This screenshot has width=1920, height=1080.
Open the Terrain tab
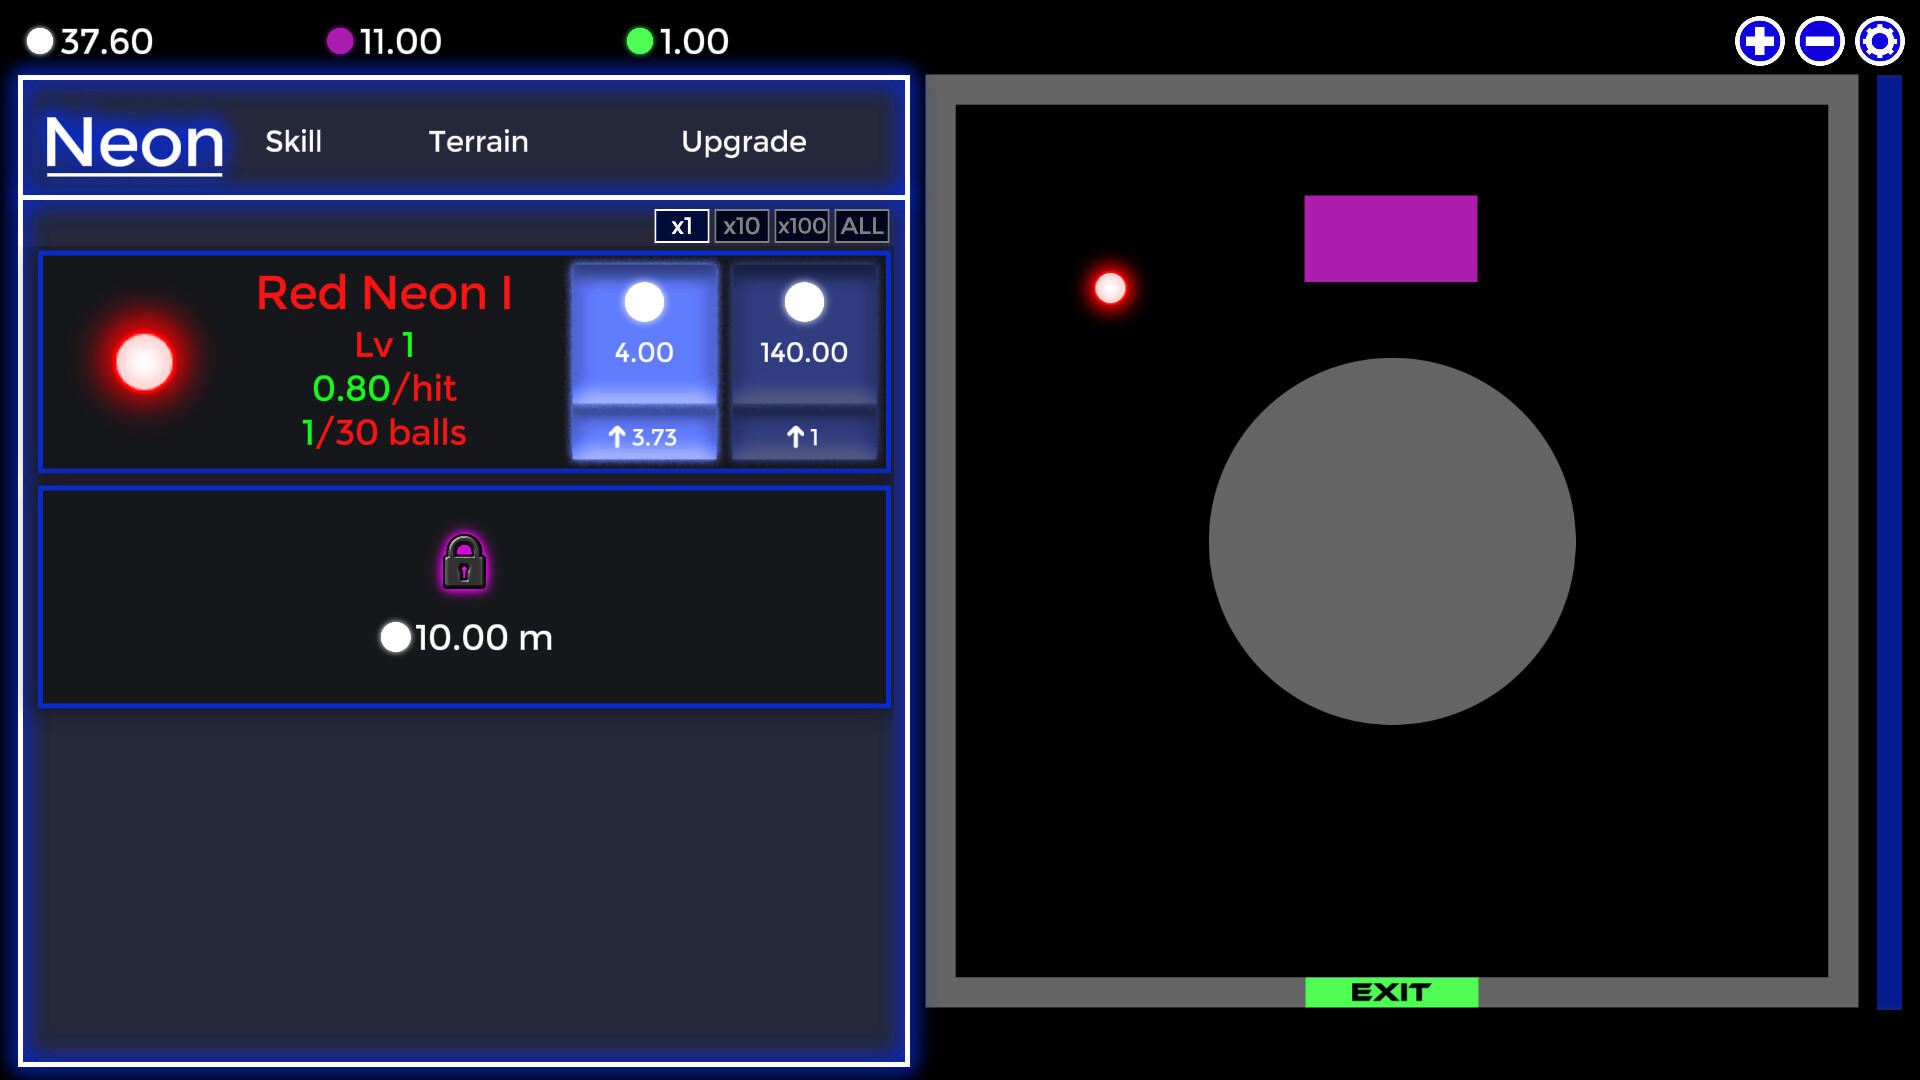tap(478, 141)
